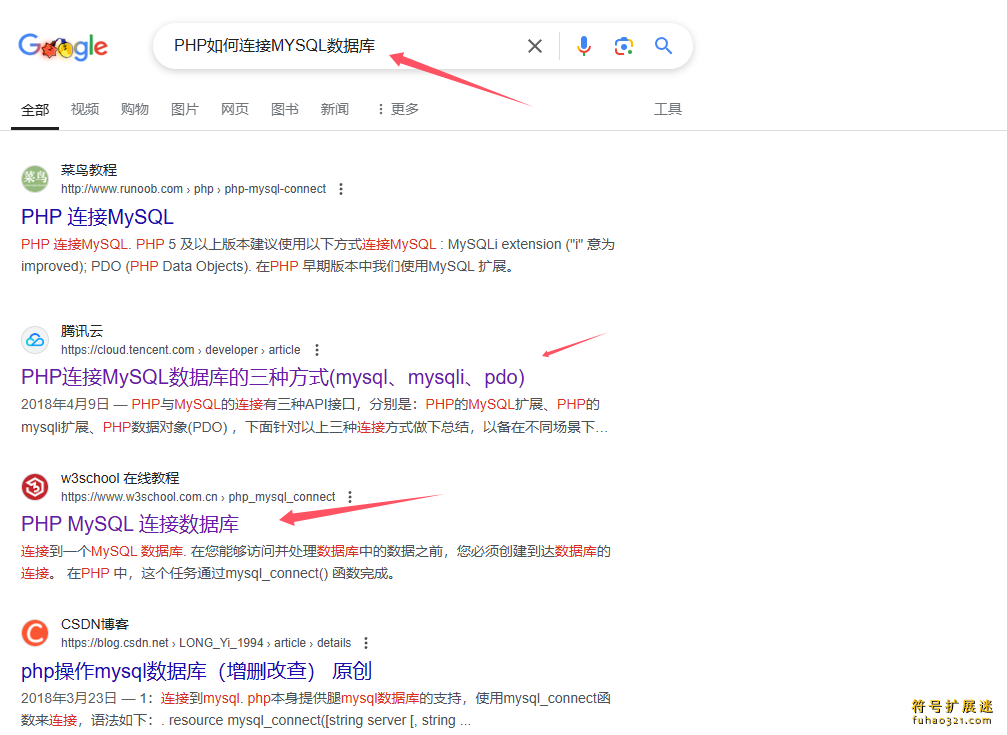Click the 菜鸟教程 site name
The height and width of the screenshot is (735, 1007).
coord(89,170)
